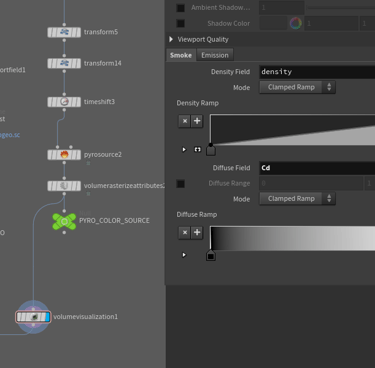Click the Diffuse Range first value field
Viewport: 375px width, 368px height.
click(311, 183)
